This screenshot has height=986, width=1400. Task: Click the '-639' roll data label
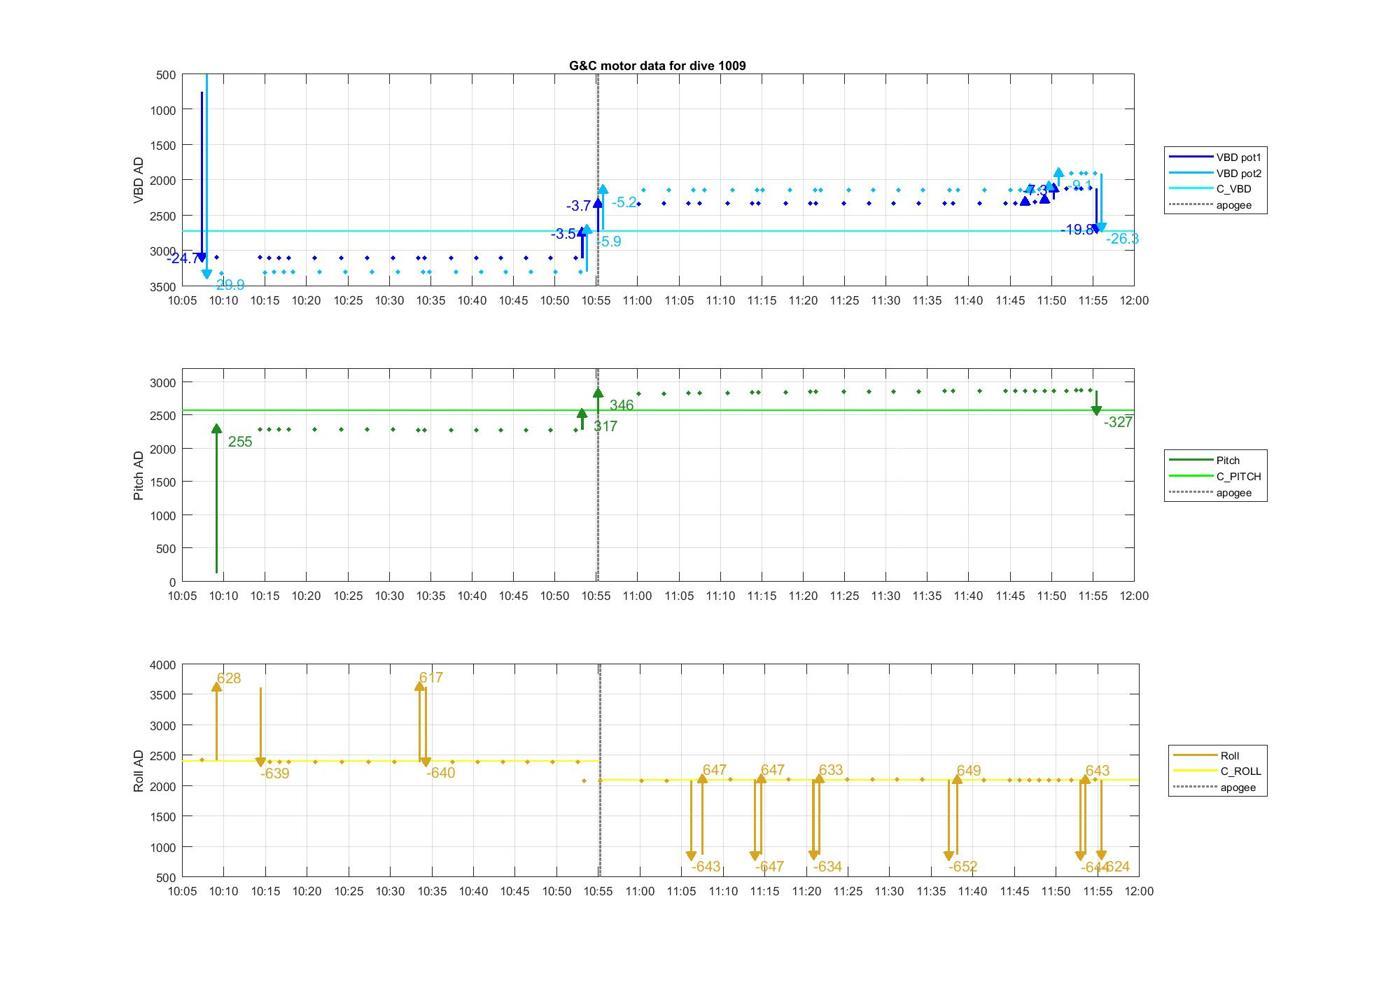pos(275,773)
